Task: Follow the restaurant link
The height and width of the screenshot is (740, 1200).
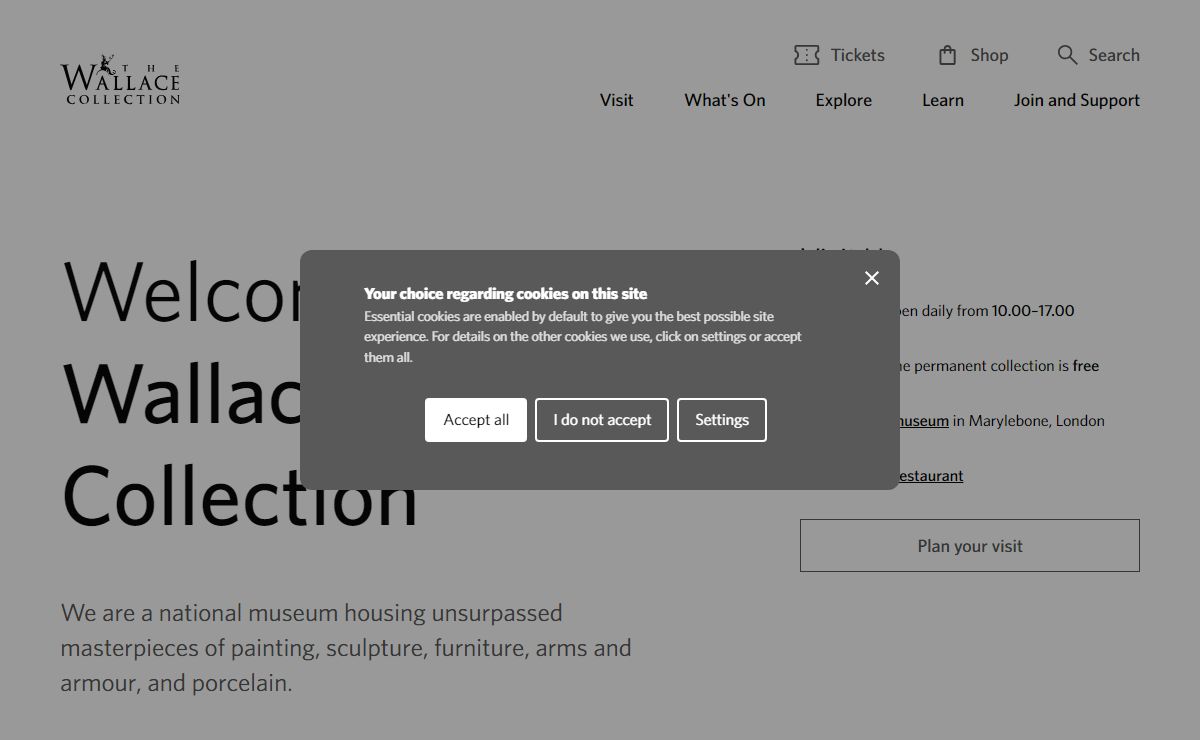Action: tap(932, 476)
